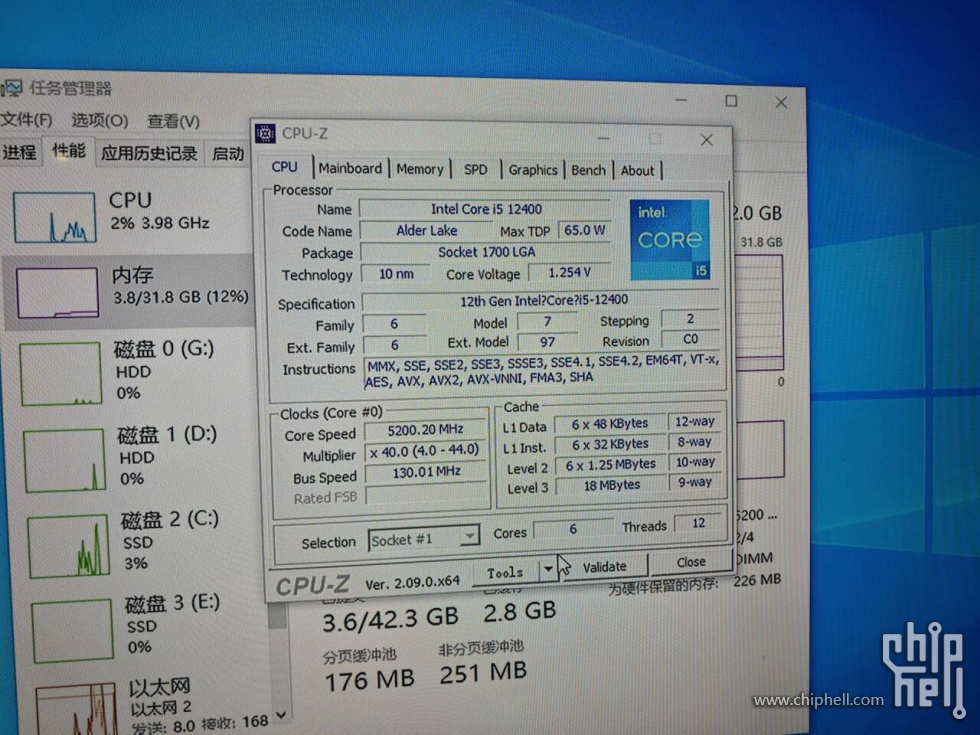The height and width of the screenshot is (735, 980).
Task: Switch to the Graphics tab in CPU-Z
Action: [532, 170]
